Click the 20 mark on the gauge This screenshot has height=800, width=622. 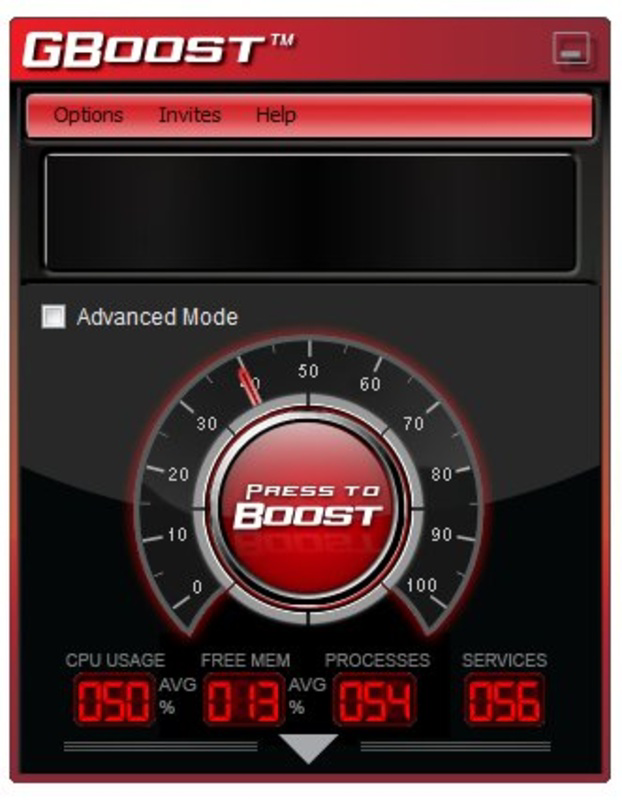179,474
